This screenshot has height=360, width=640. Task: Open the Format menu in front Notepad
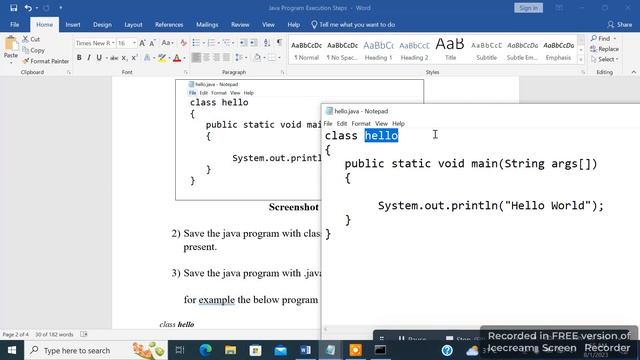coord(361,123)
